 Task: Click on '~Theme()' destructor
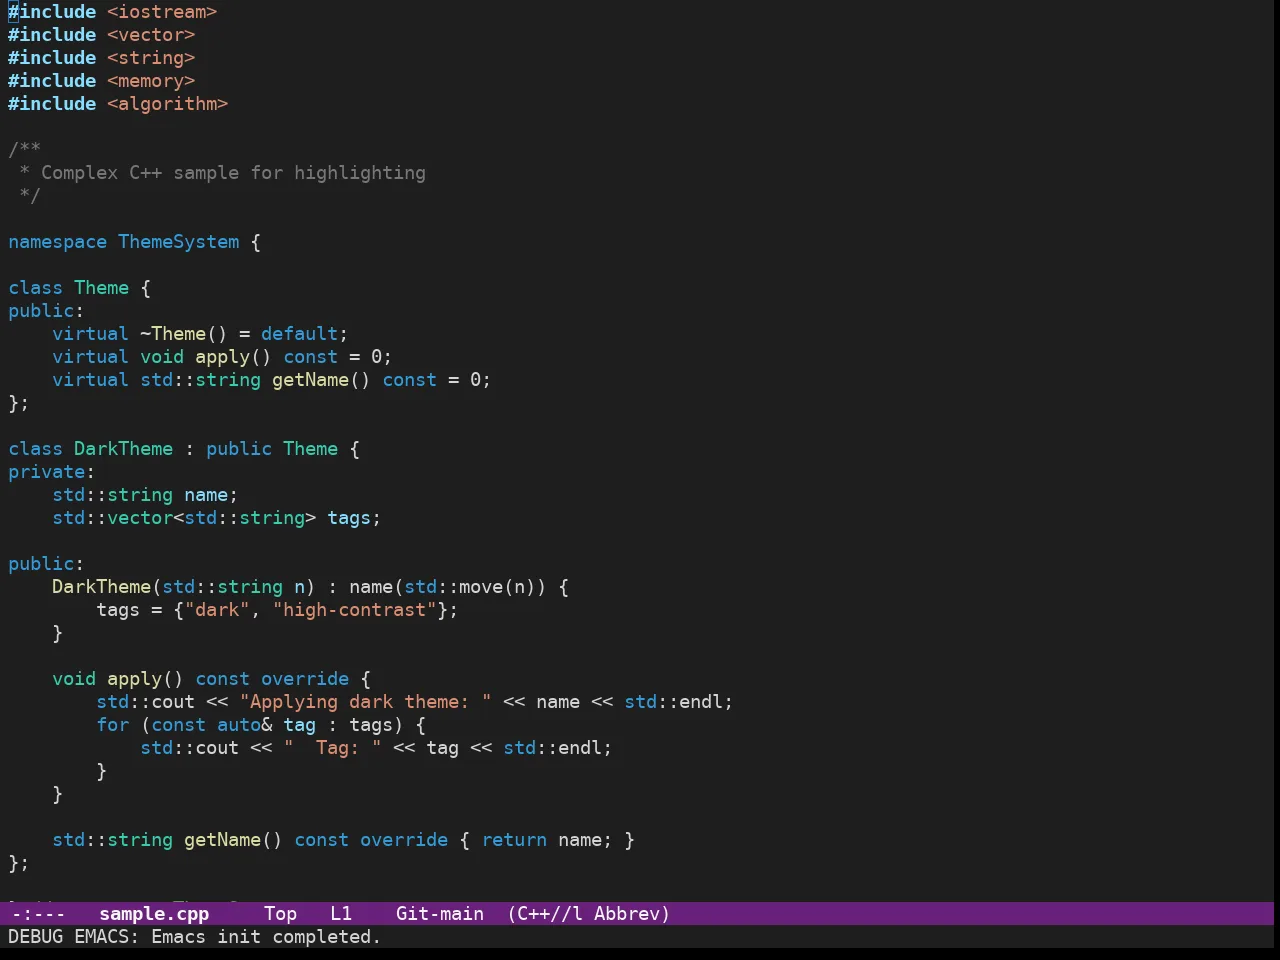[184, 334]
